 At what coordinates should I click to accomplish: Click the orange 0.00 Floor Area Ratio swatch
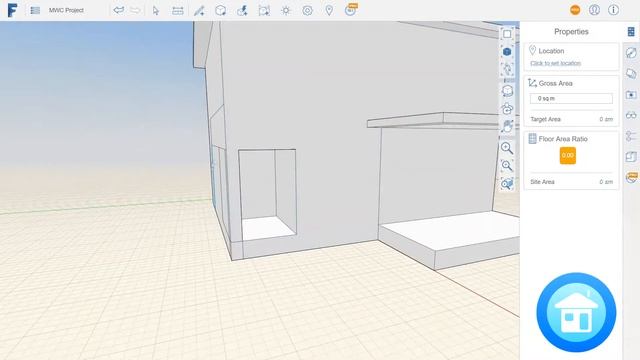click(568, 156)
